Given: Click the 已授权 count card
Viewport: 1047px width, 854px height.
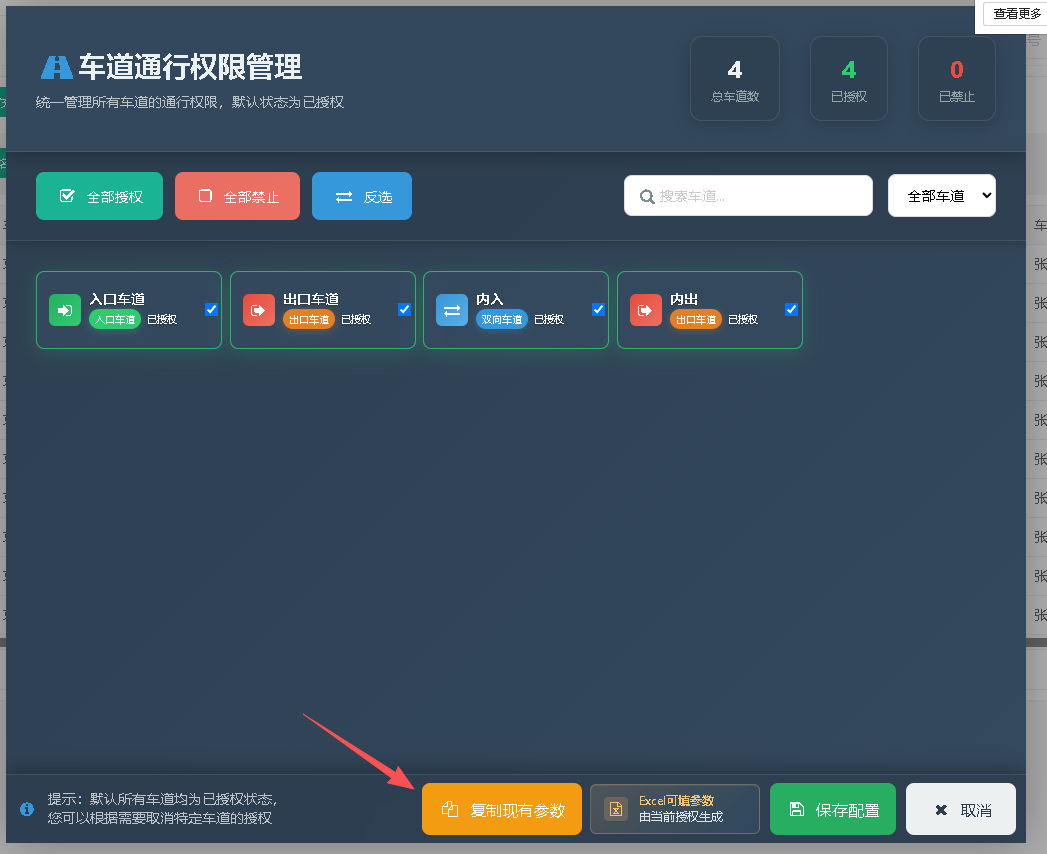Looking at the screenshot, I should click(x=849, y=79).
